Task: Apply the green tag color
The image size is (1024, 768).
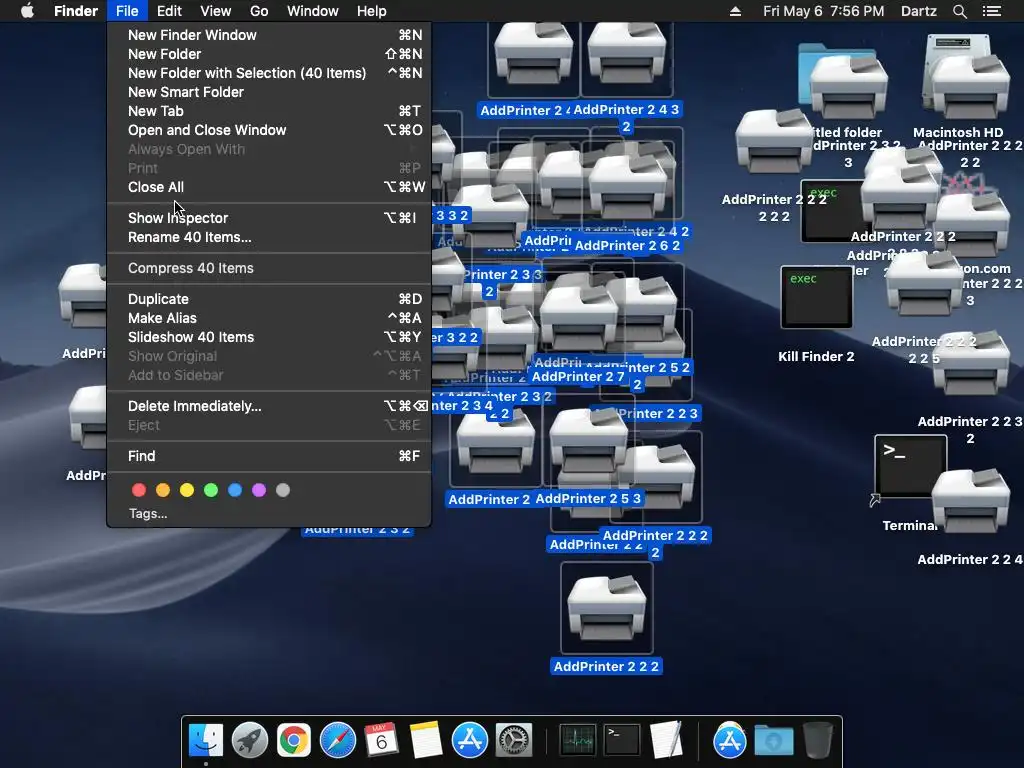Action: [x=211, y=490]
